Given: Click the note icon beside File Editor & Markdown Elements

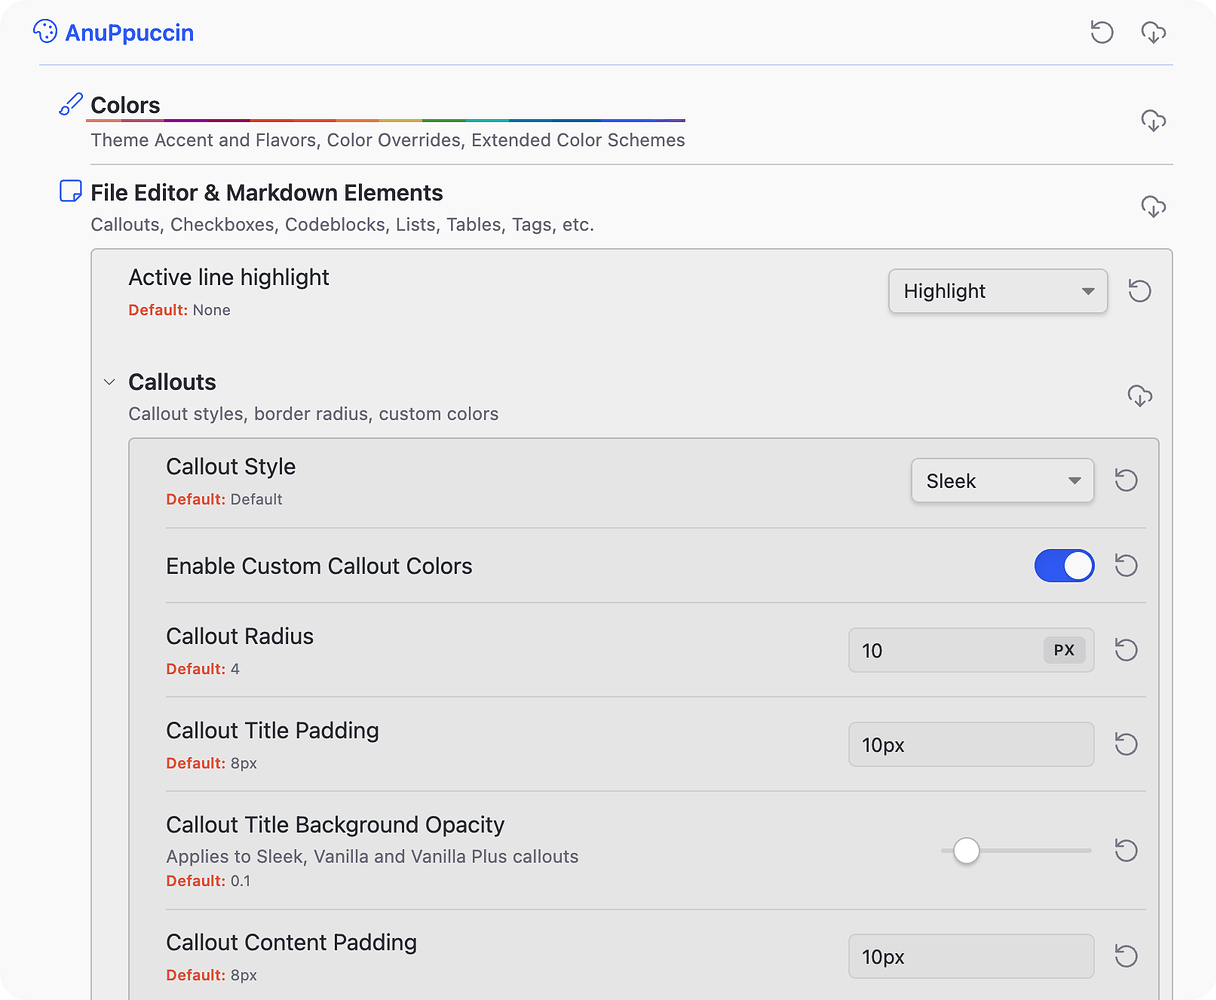Looking at the screenshot, I should pos(70,191).
